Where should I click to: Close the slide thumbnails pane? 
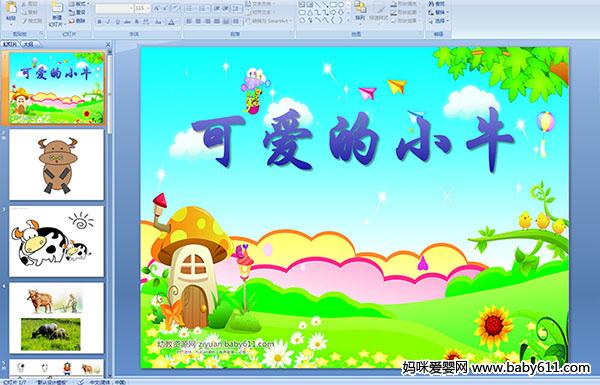pyautogui.click(x=108, y=44)
